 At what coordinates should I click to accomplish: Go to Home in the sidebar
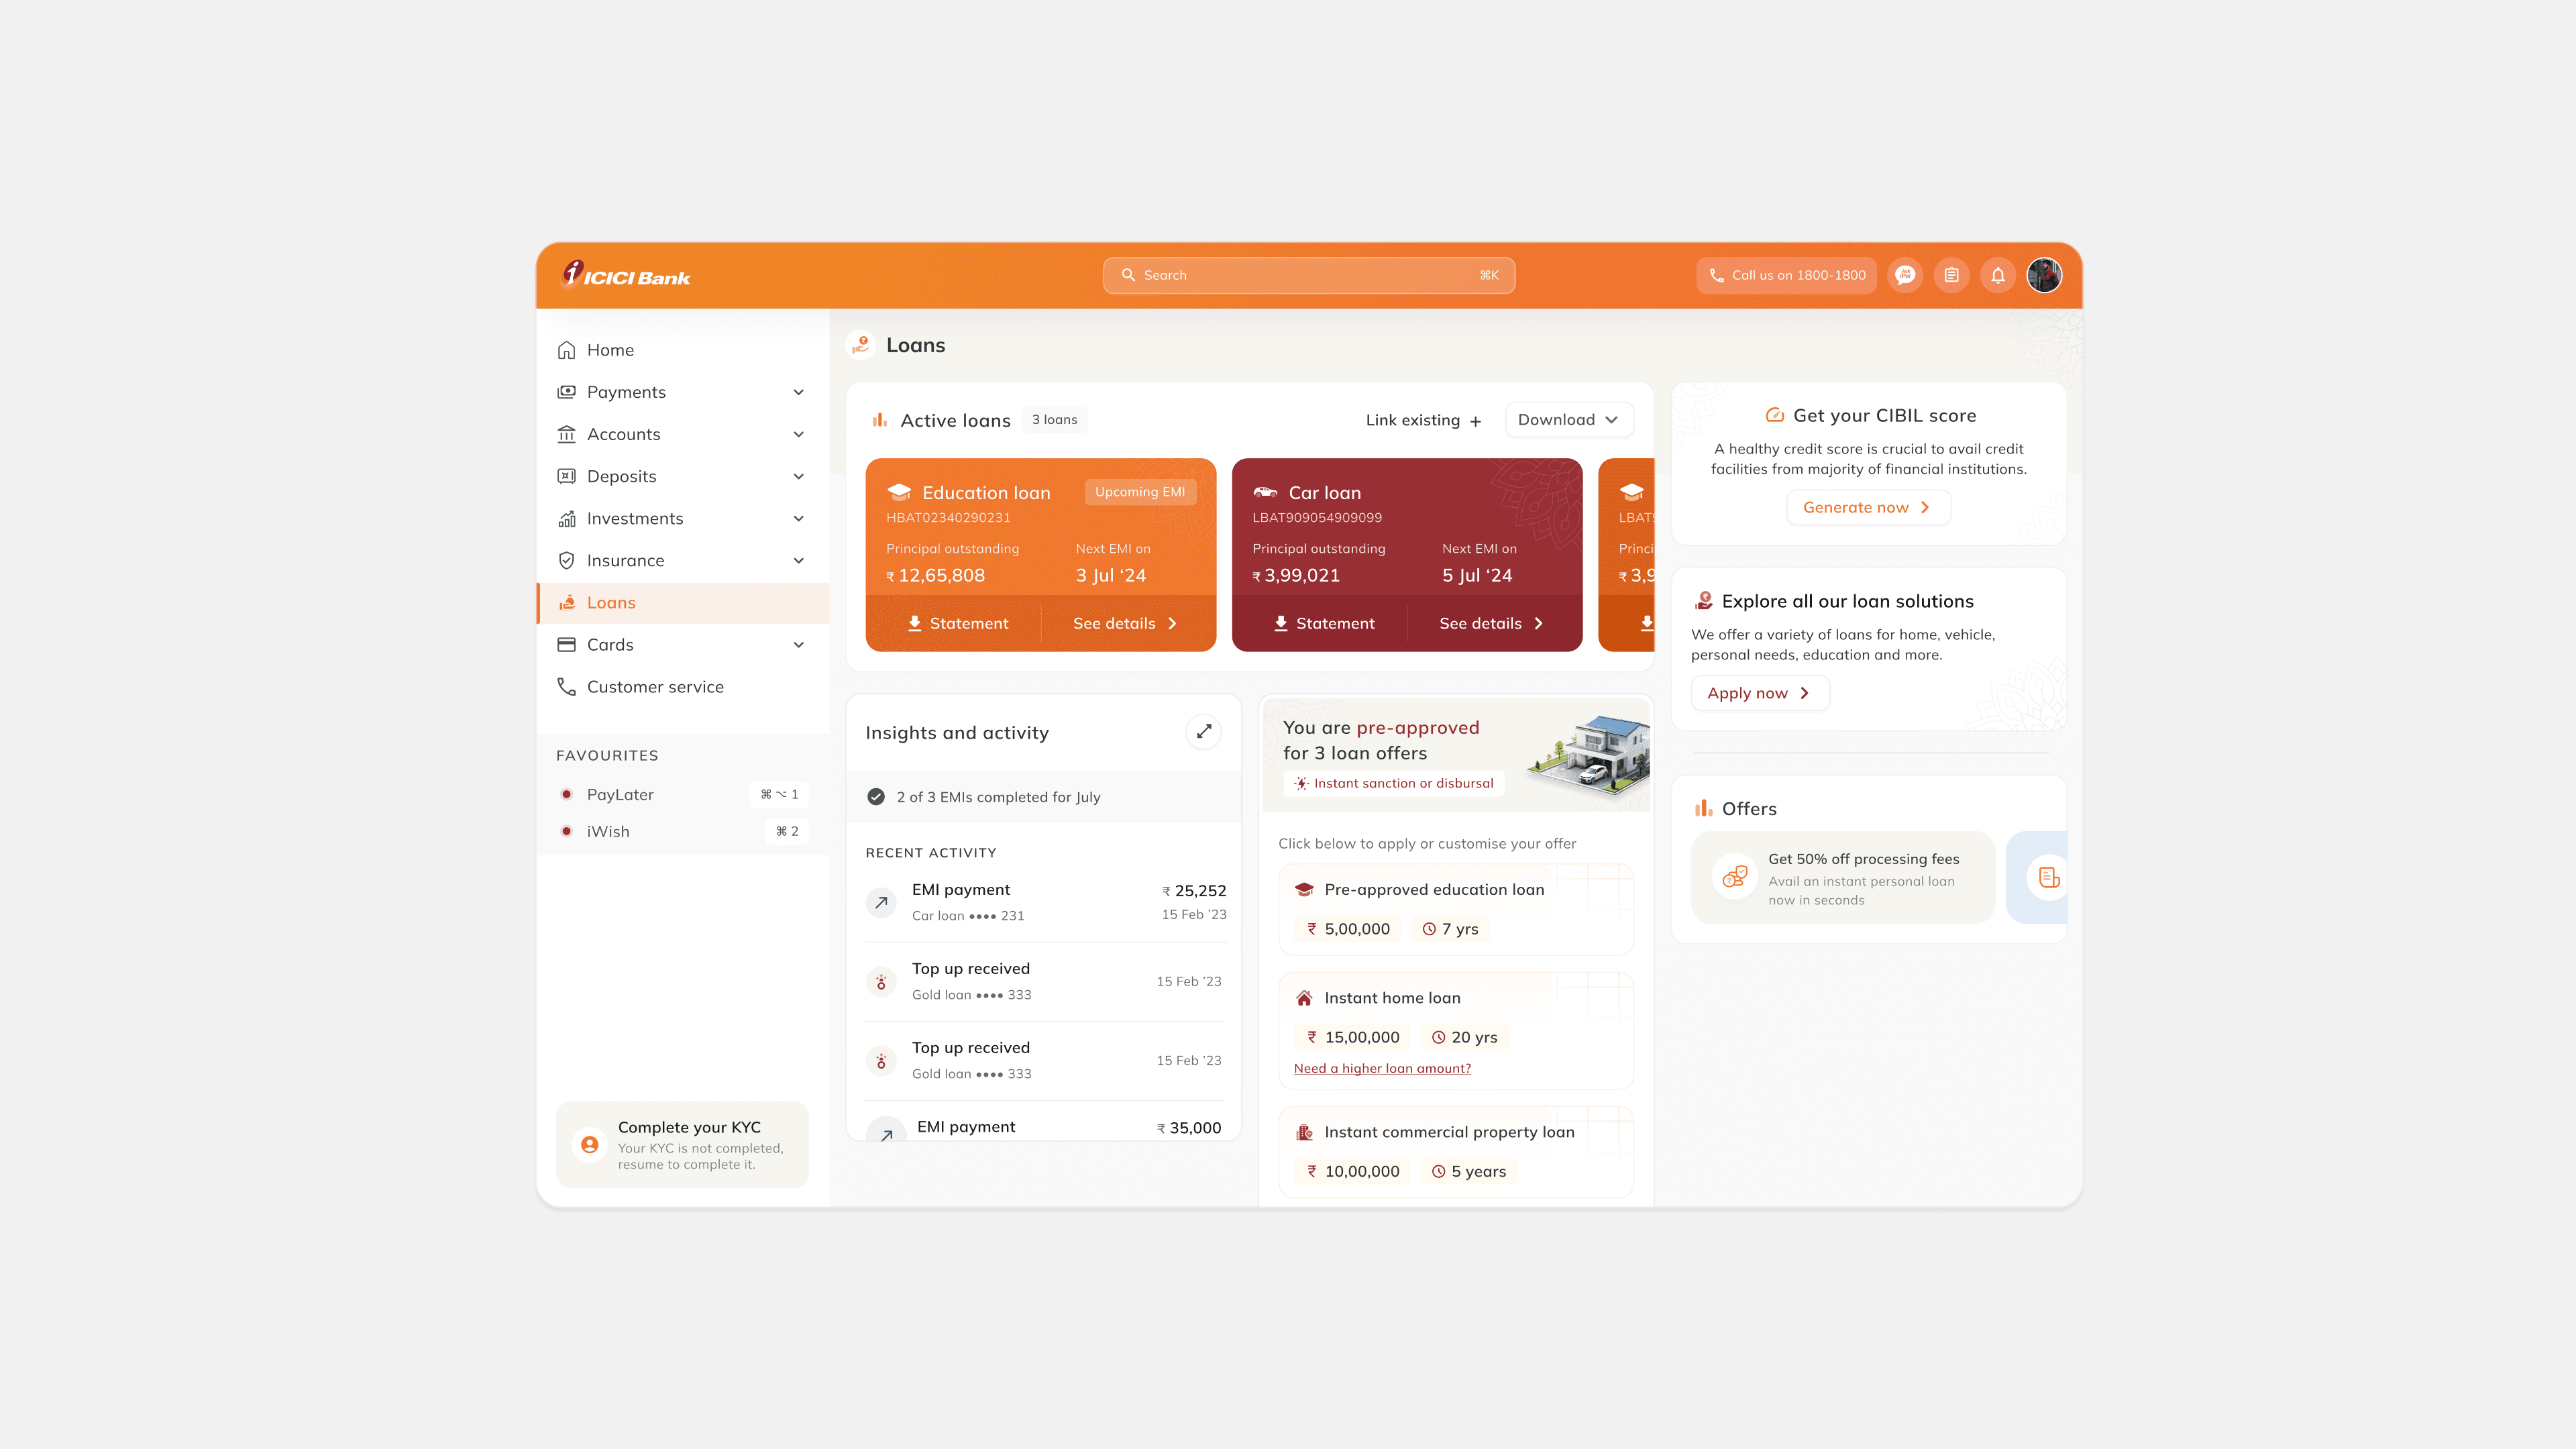coord(610,350)
